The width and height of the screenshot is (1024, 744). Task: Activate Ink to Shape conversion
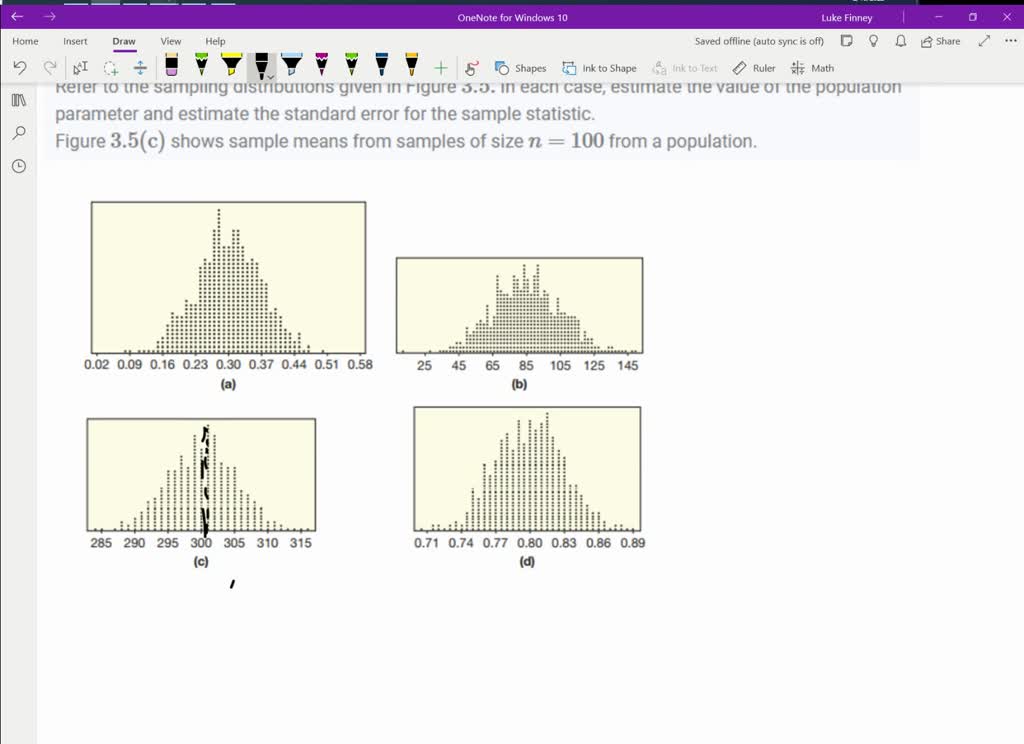point(600,68)
